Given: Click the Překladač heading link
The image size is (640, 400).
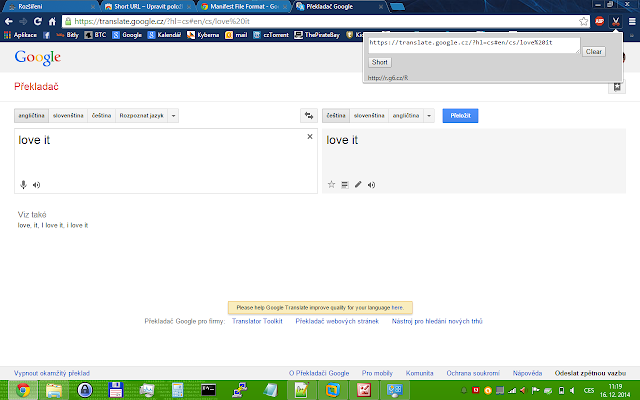Looking at the screenshot, I should [x=36, y=87].
